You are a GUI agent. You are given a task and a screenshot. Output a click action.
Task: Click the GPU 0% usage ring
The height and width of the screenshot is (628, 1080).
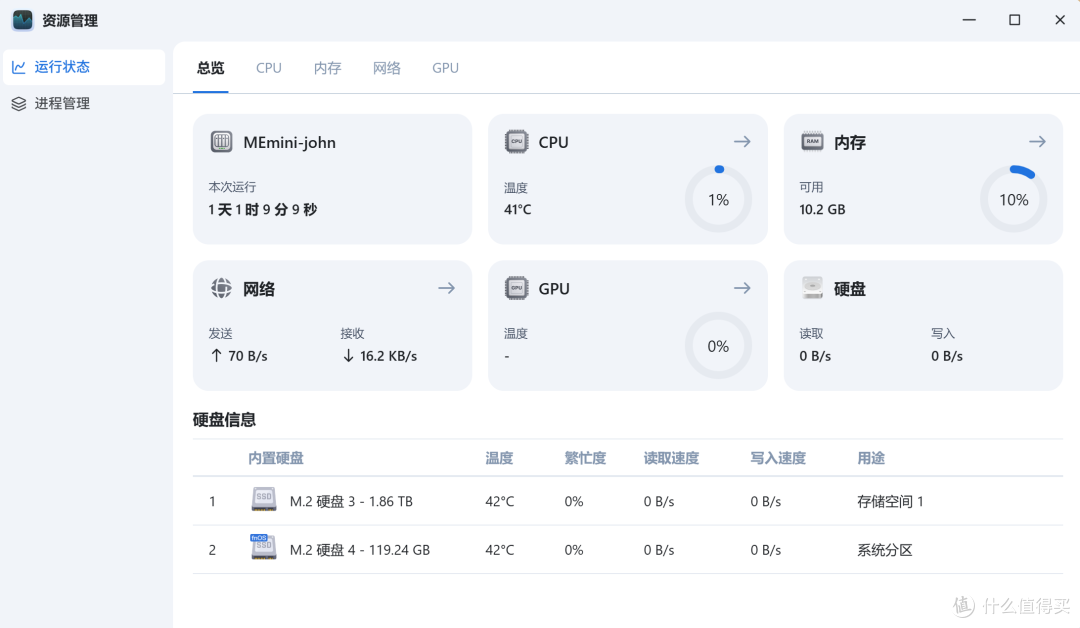pos(718,346)
